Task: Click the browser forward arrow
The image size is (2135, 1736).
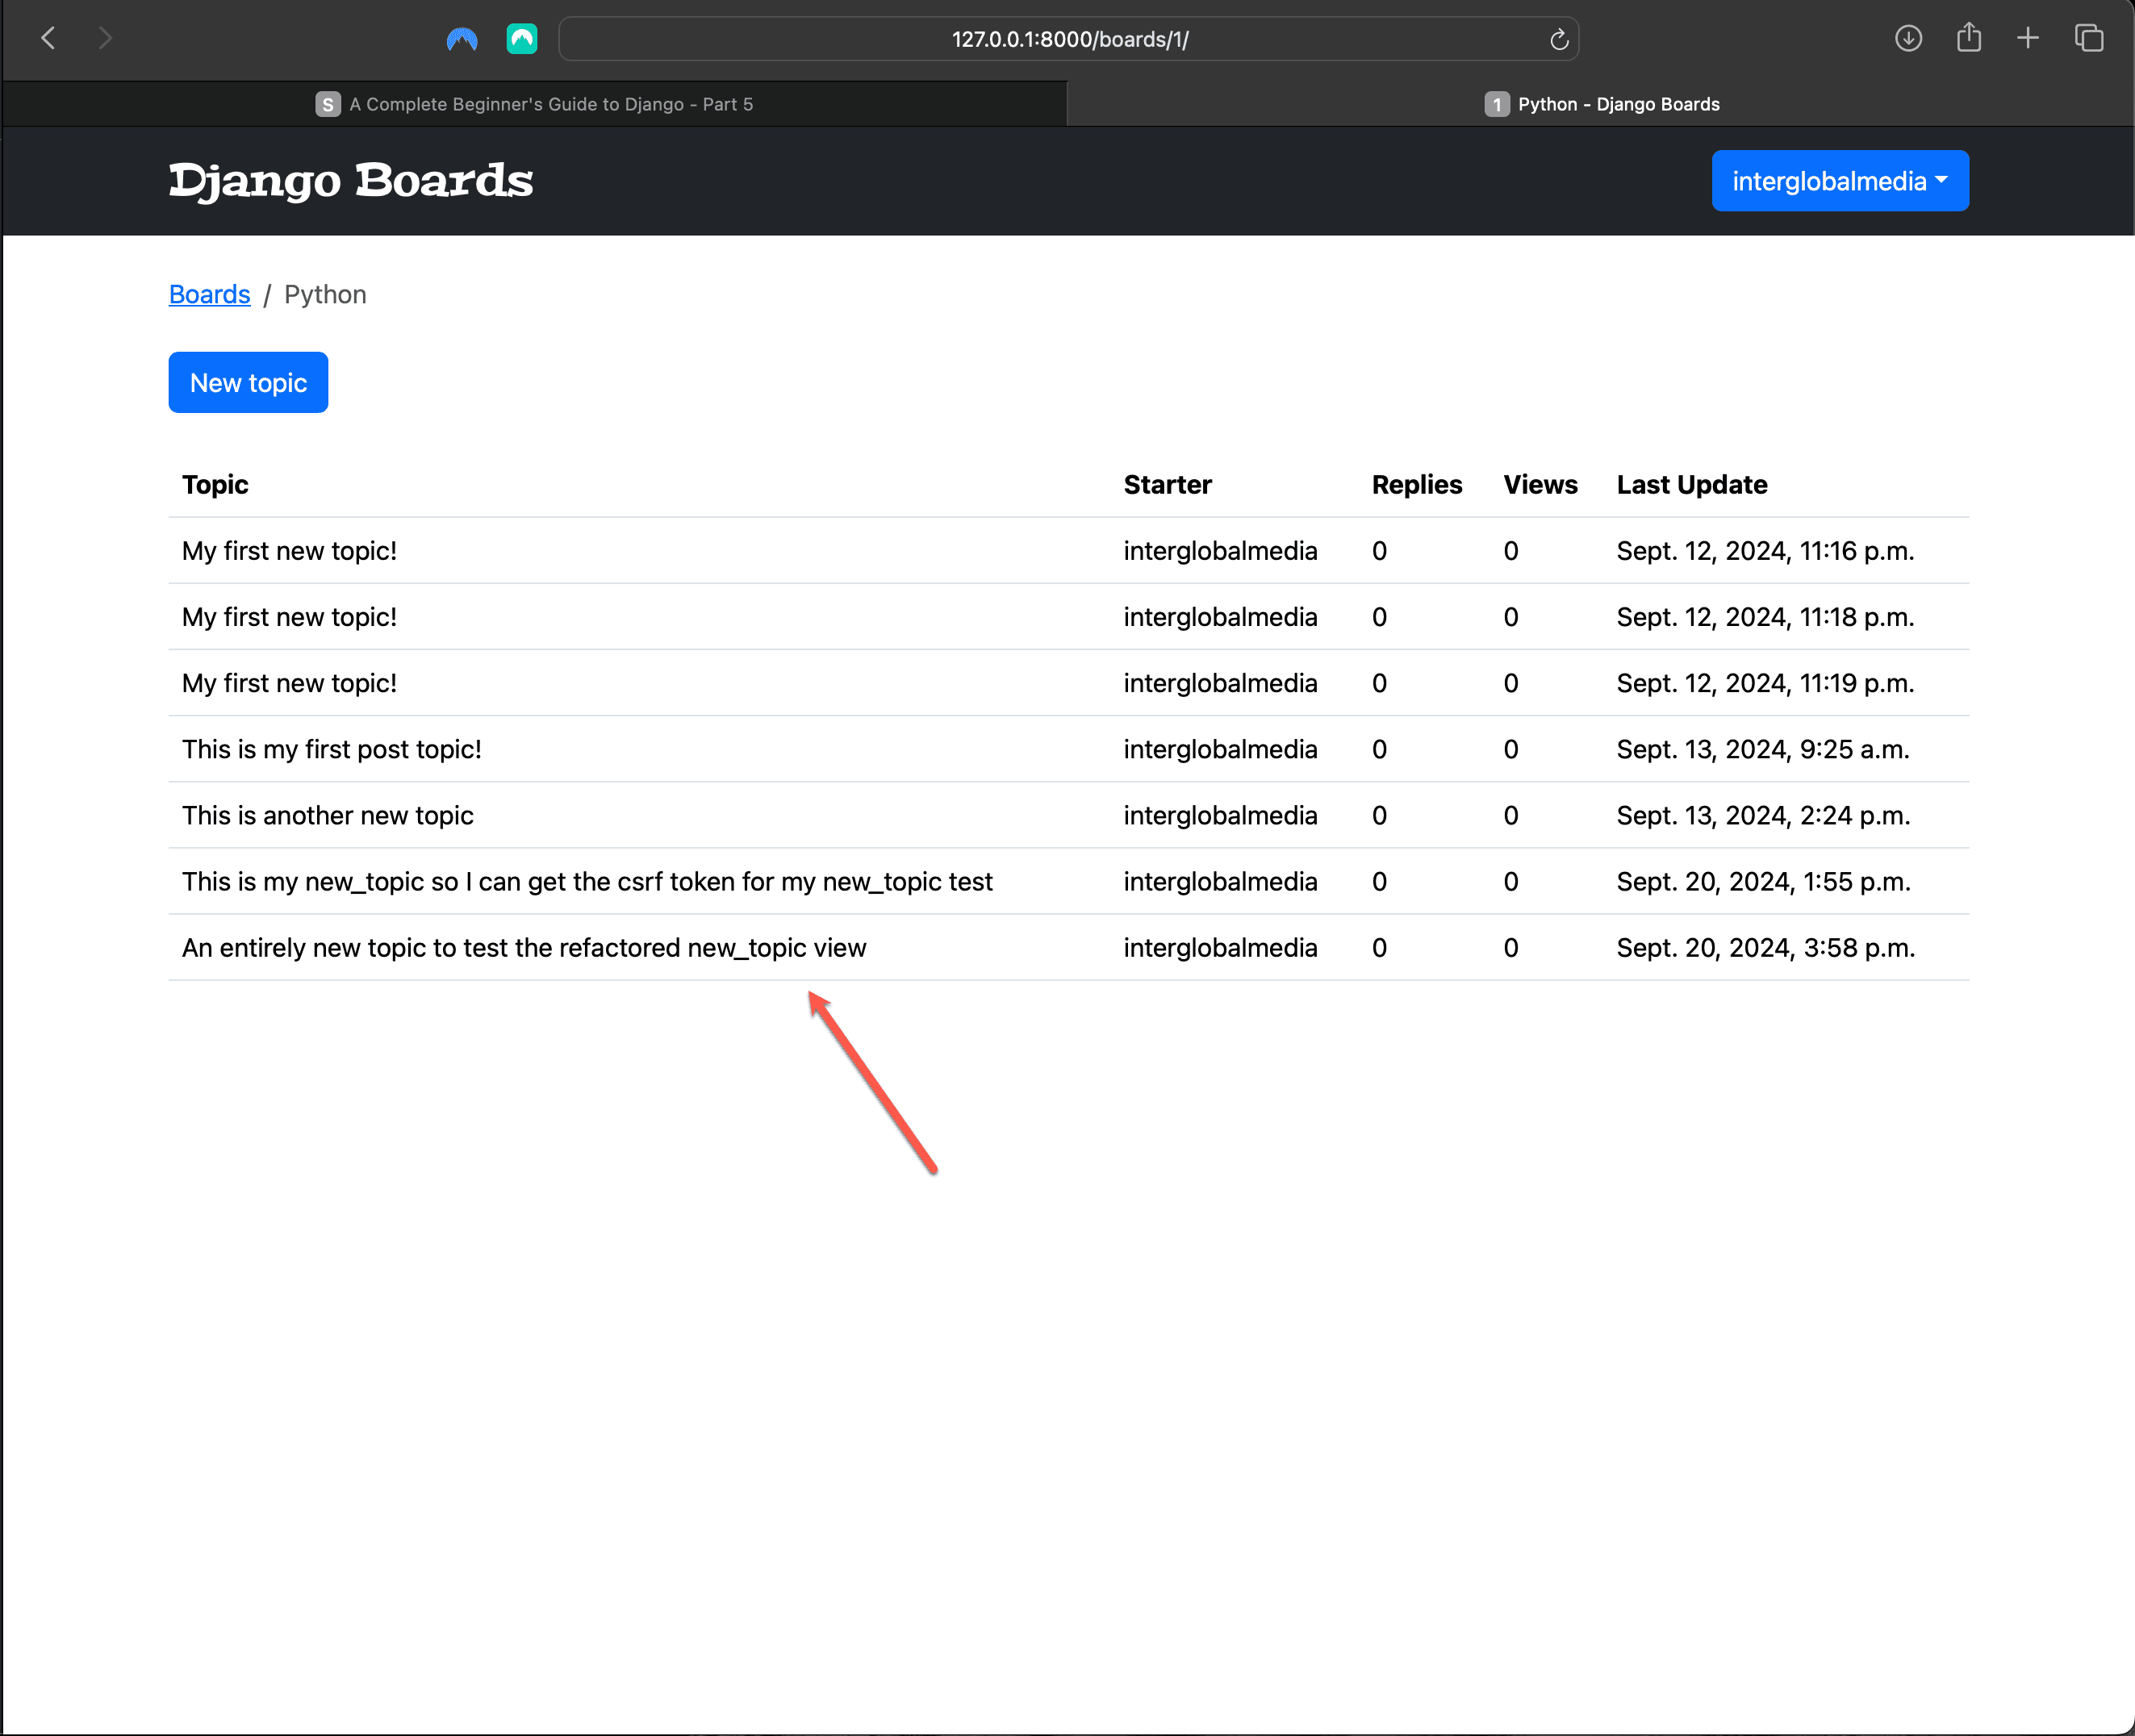Action: point(105,38)
